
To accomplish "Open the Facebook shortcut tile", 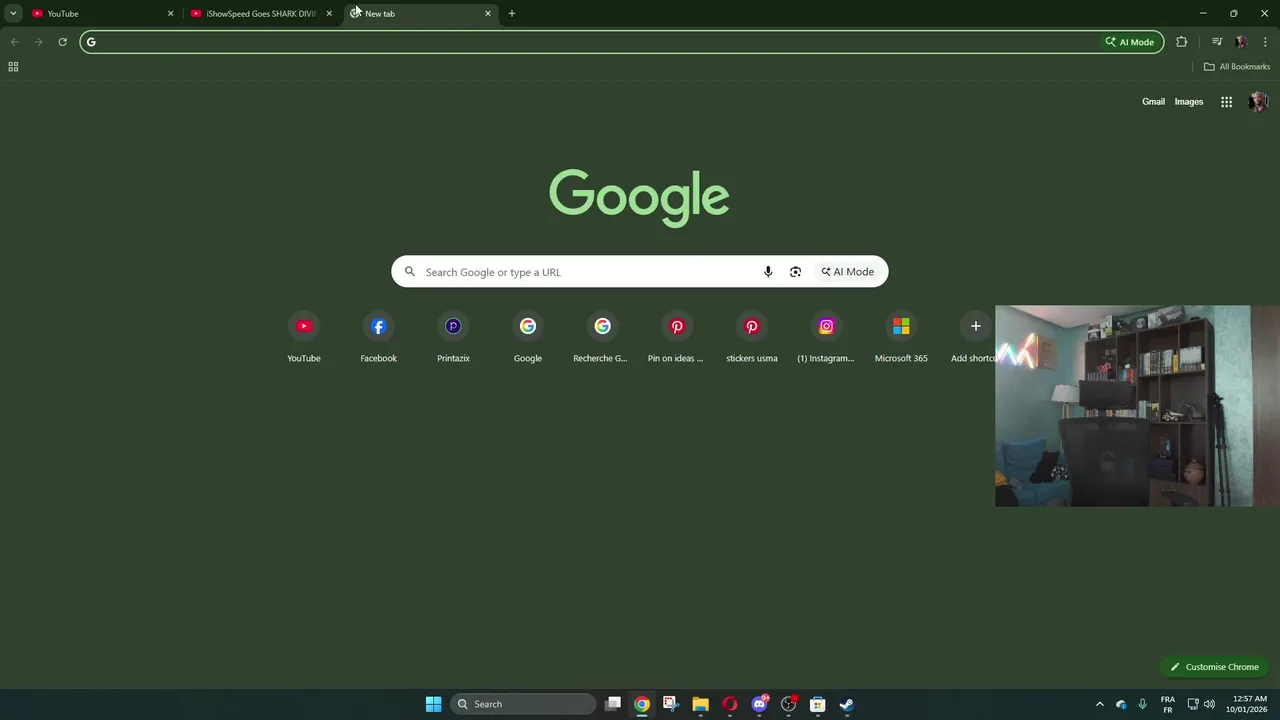I will coord(378,337).
